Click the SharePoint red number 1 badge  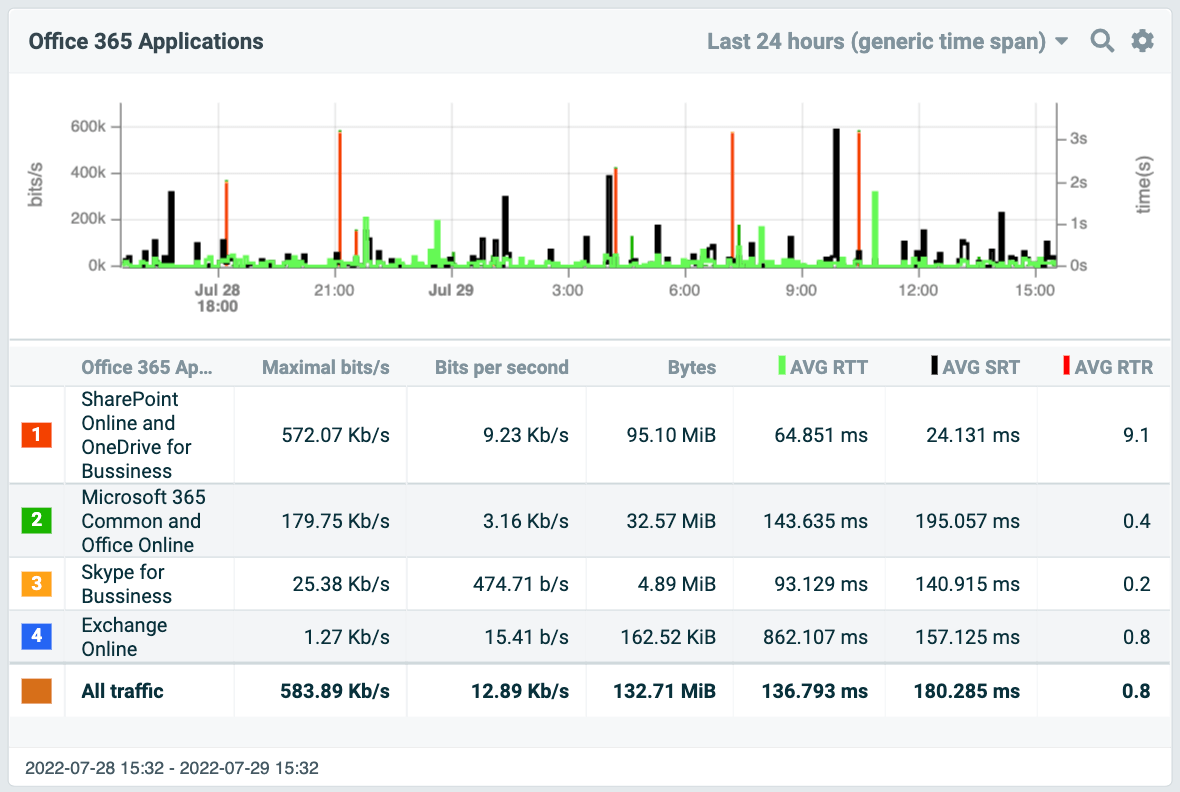point(36,435)
